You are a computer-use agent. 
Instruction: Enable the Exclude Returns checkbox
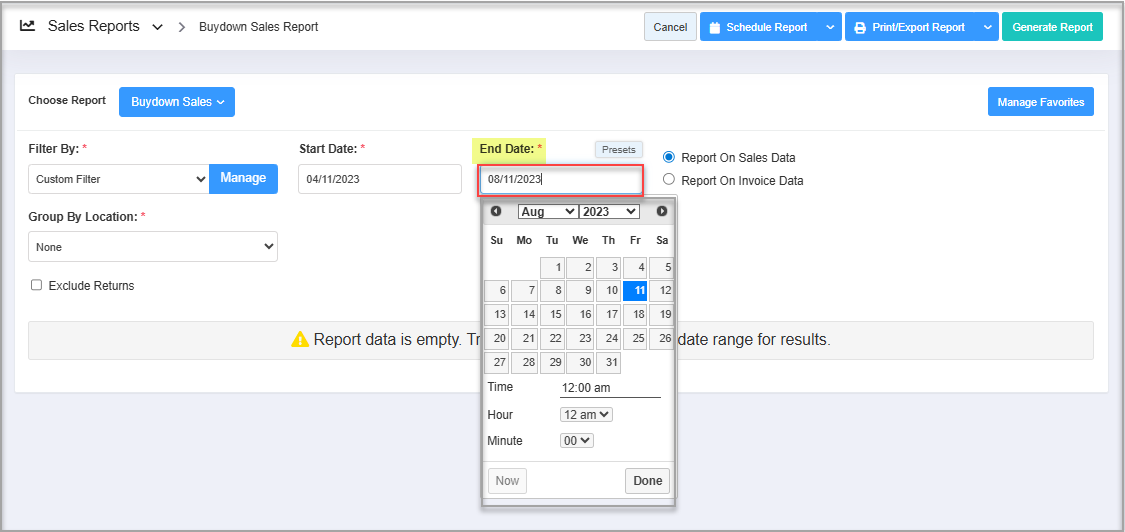37,285
